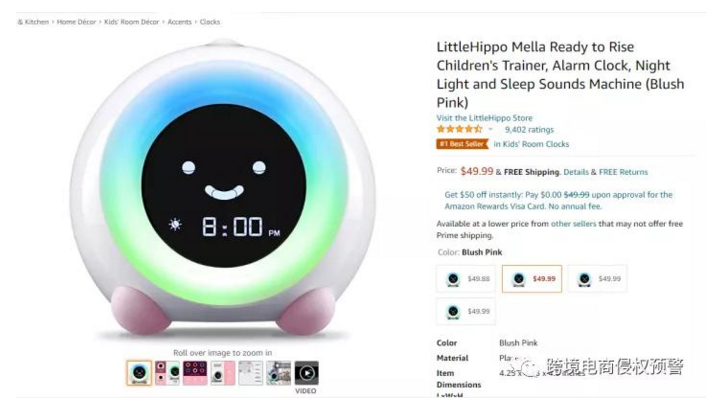Image resolution: width=719 pixels, height=403 pixels.
Task: Open the FREE Returns link
Action: 623,172
